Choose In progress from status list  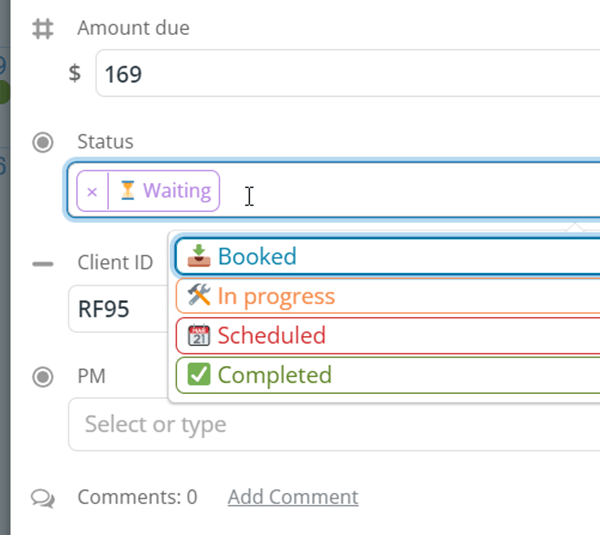coord(388,296)
